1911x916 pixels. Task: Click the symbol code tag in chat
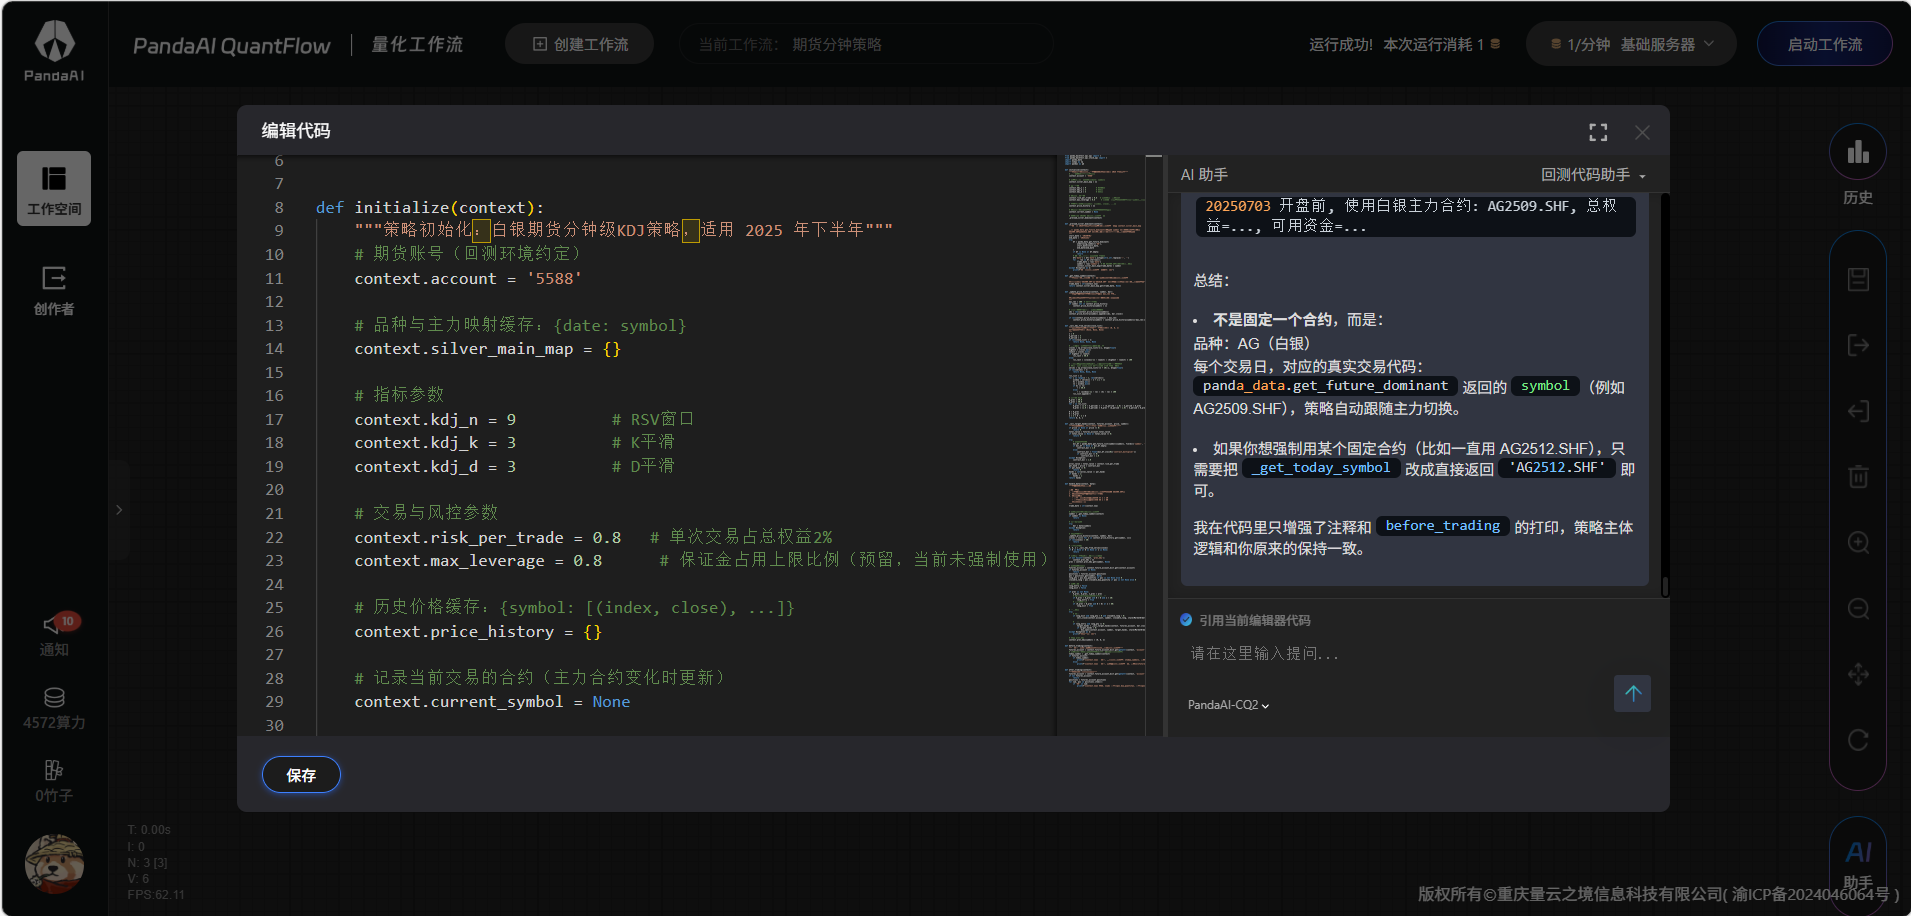[1545, 386]
